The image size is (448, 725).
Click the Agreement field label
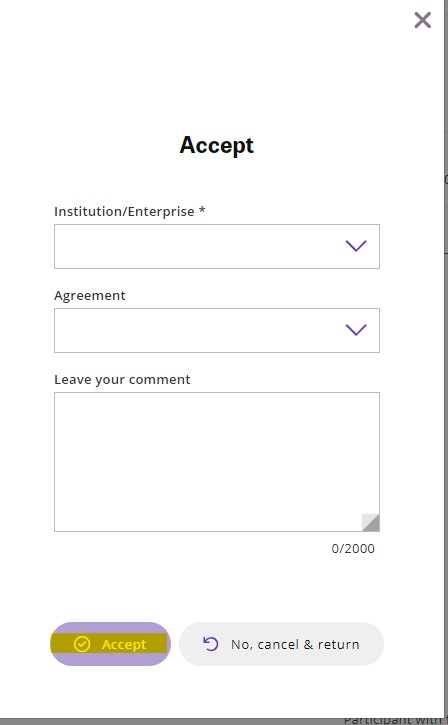coord(90,295)
